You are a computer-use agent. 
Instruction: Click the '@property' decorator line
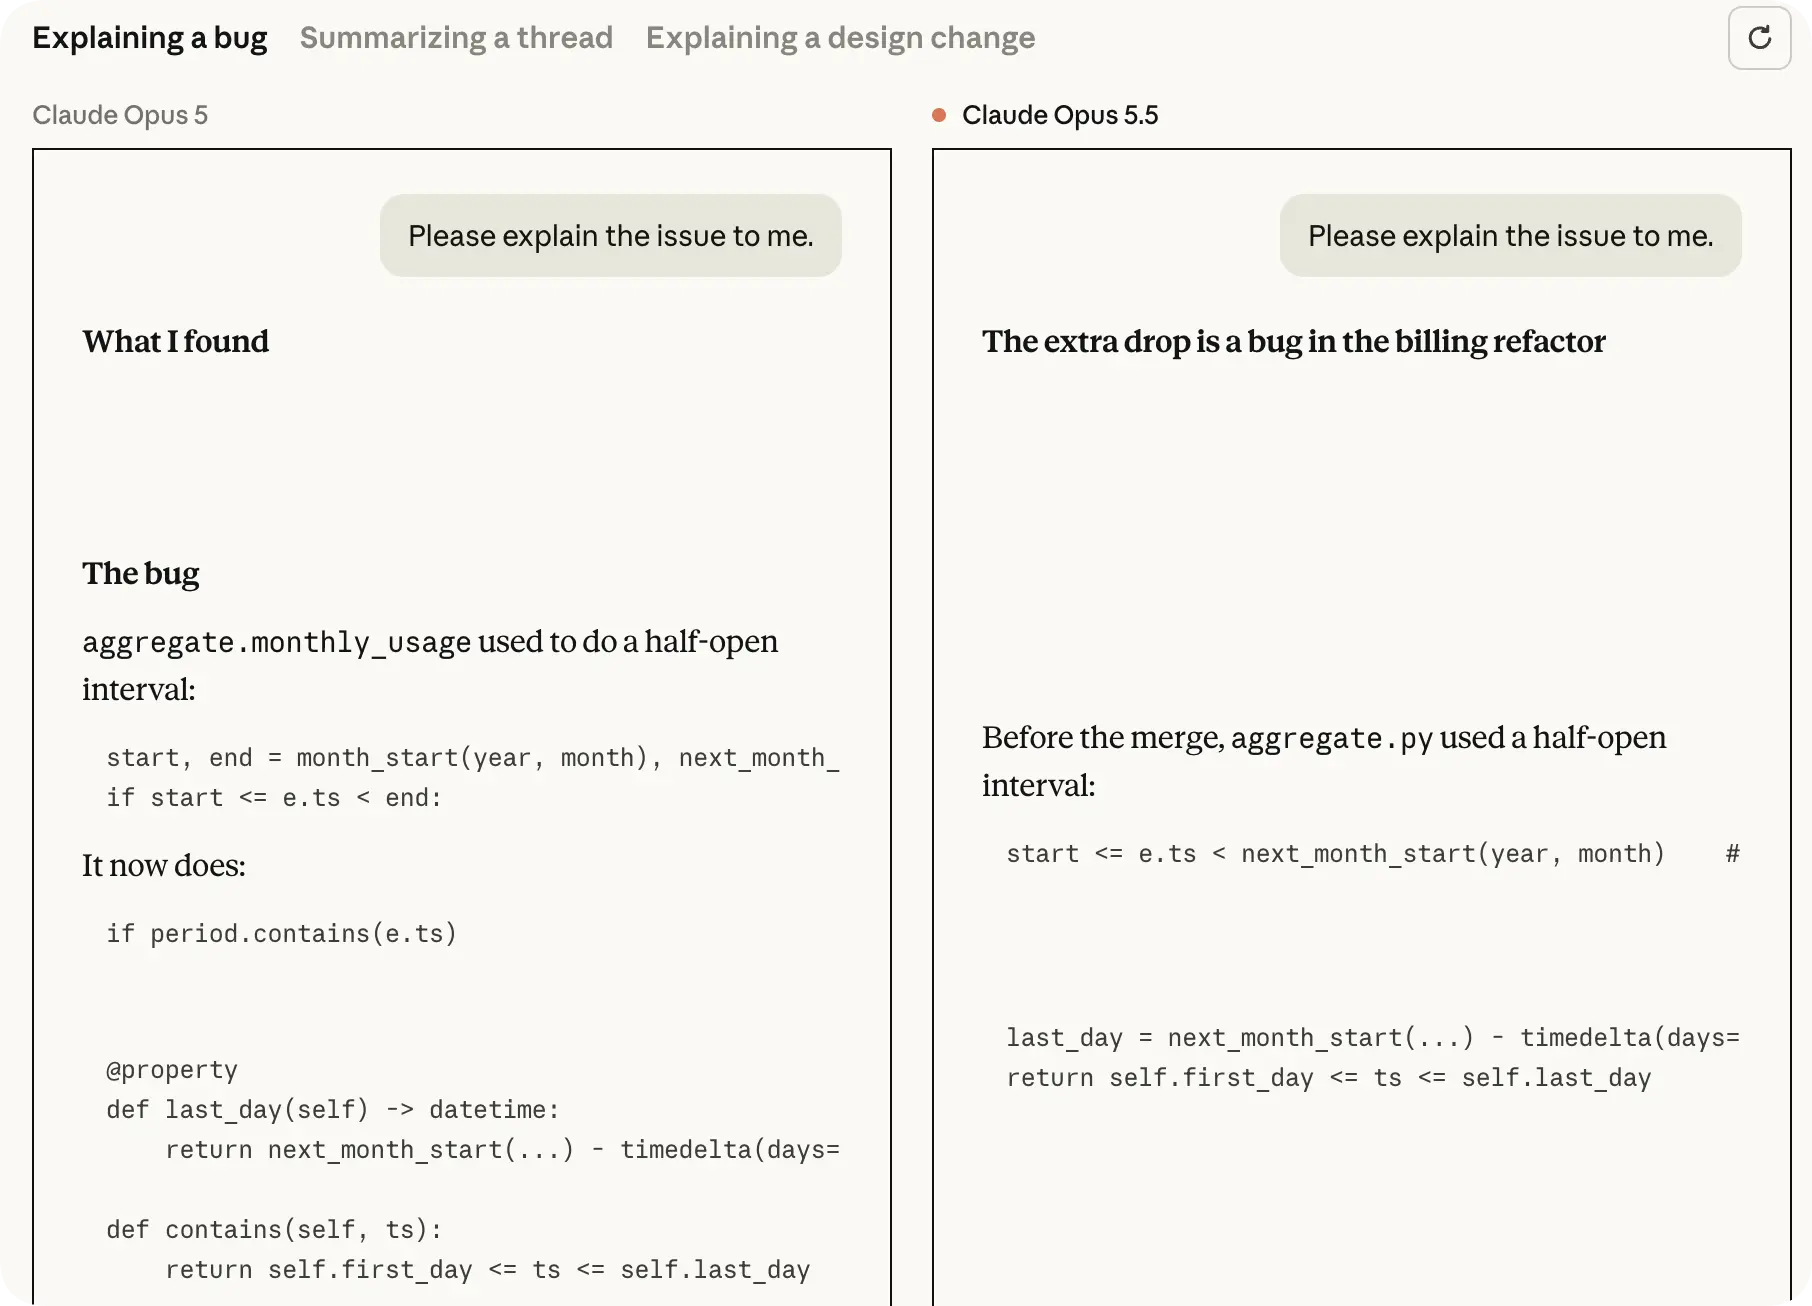172,1070
